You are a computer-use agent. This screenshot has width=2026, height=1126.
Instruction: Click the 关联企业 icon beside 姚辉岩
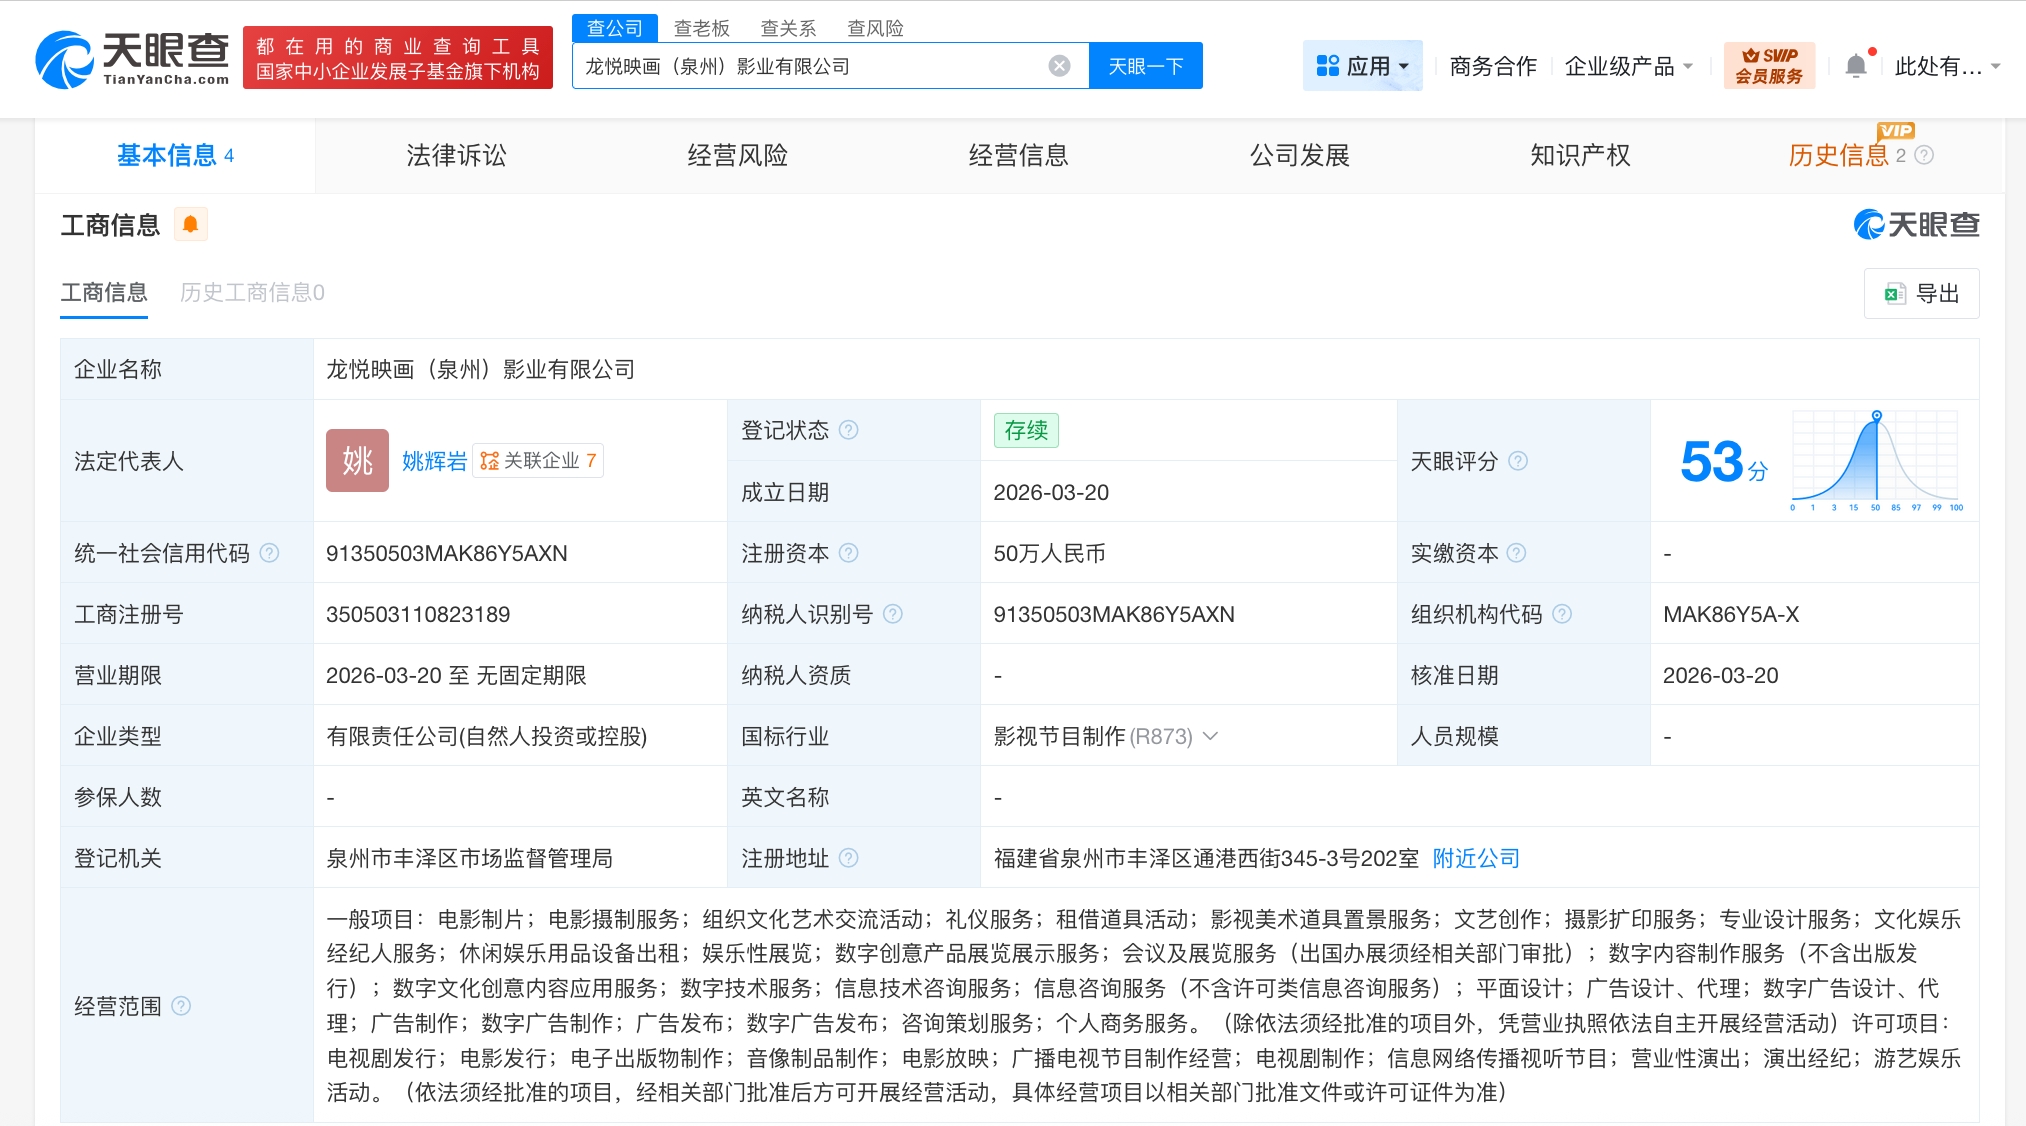pos(490,461)
